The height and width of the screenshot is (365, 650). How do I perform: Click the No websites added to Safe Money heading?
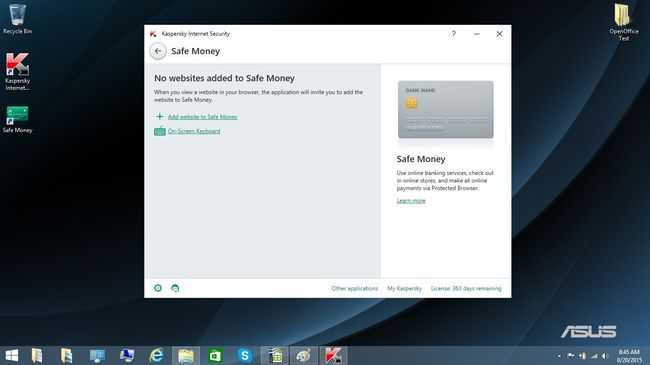224,78
